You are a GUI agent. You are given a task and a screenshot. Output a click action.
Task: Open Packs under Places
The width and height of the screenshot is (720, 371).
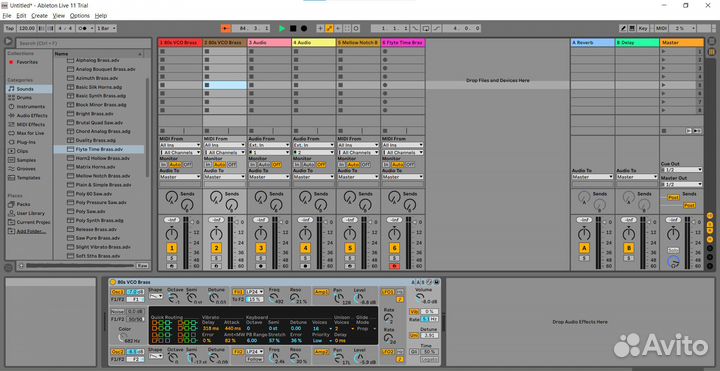29,204
